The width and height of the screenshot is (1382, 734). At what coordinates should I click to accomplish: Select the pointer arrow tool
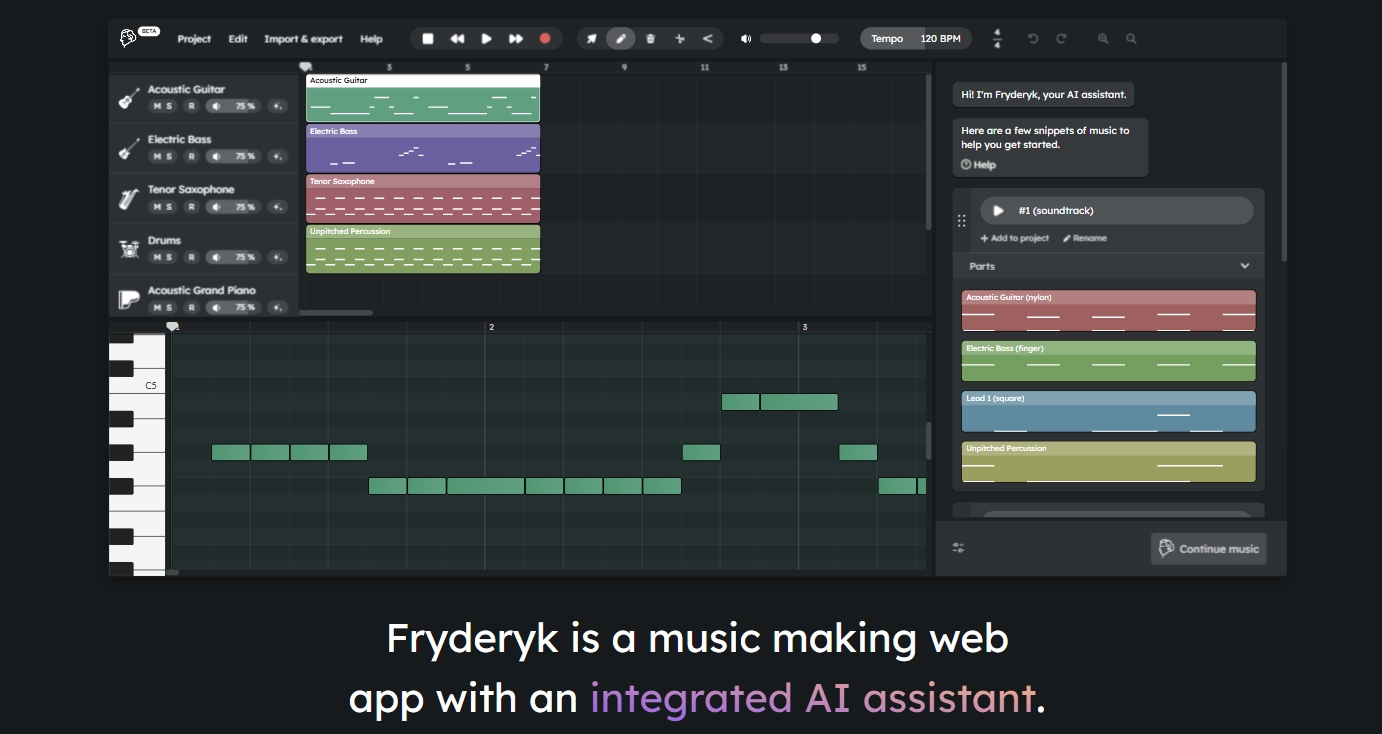pos(592,39)
